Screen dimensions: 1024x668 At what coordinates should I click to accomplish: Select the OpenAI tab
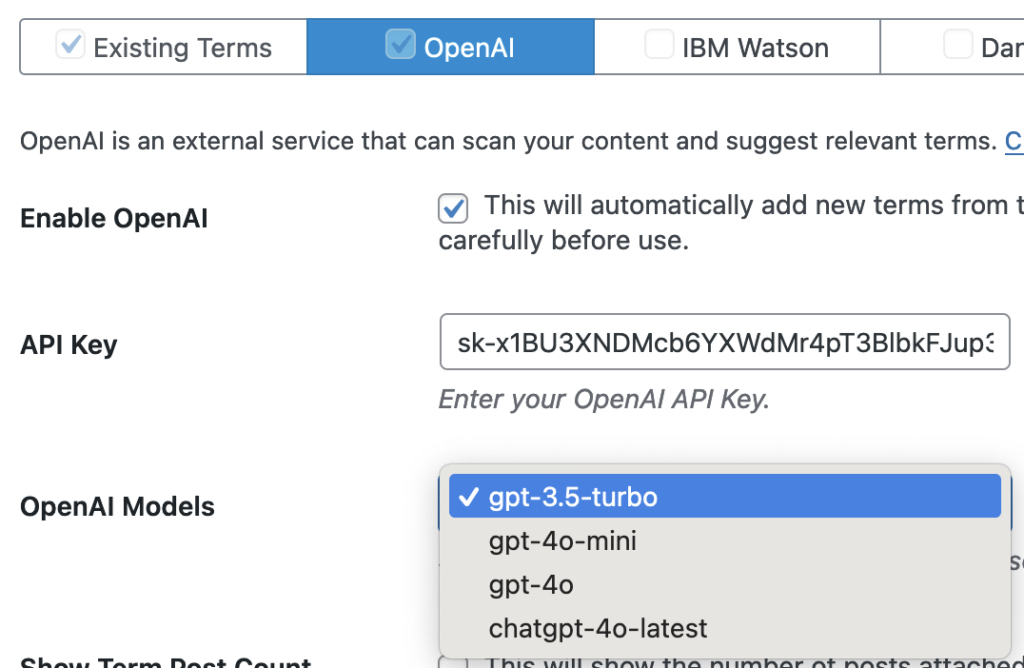coord(451,47)
